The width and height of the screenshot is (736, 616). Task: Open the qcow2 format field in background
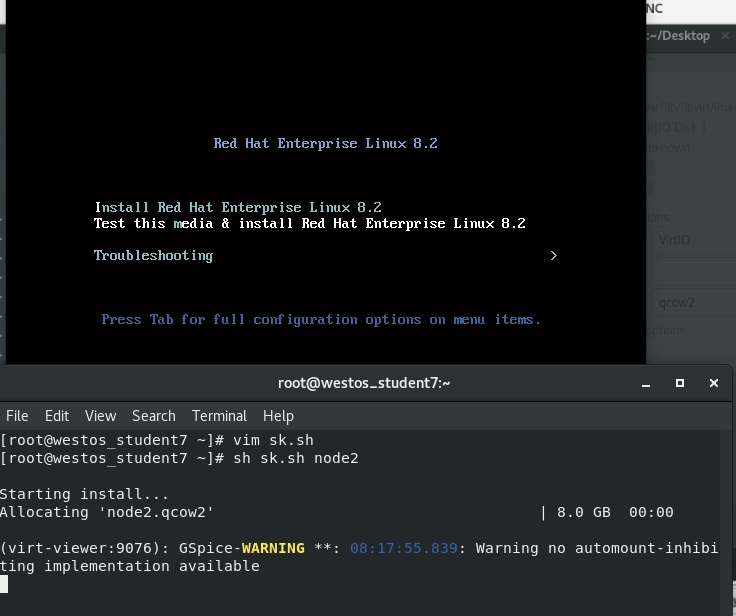[694, 303]
